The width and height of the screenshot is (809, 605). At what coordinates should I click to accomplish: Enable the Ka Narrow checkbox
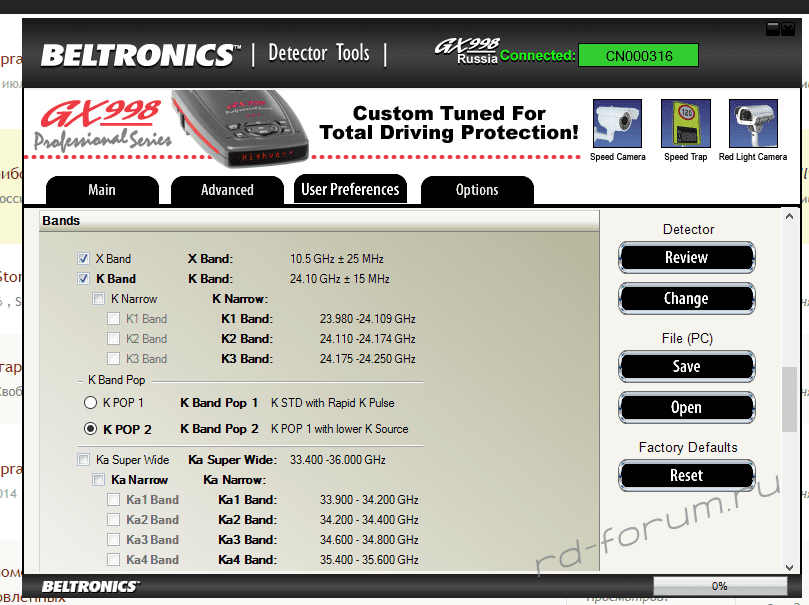point(98,480)
